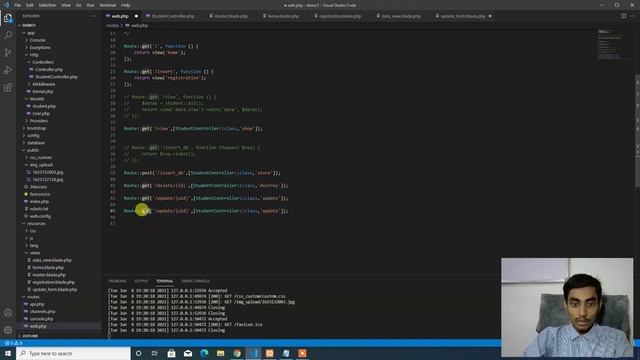Viewport: 640px width, 360px height.
Task: Open the Help menu
Action: (x=125, y=5)
